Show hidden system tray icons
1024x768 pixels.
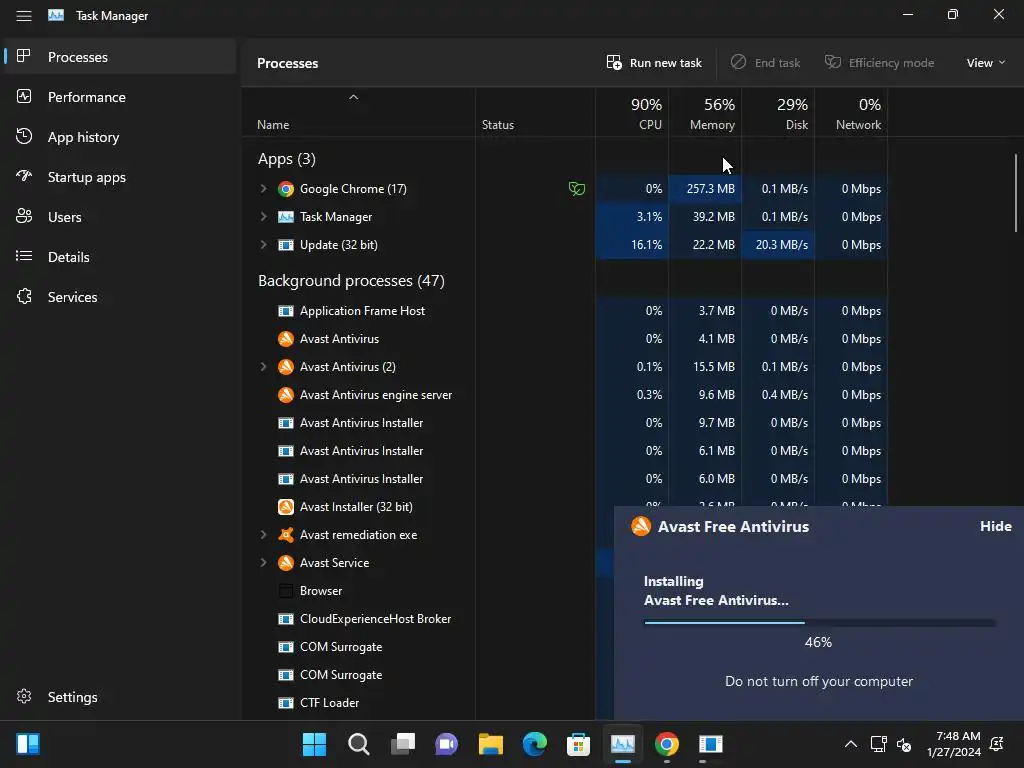tap(850, 744)
